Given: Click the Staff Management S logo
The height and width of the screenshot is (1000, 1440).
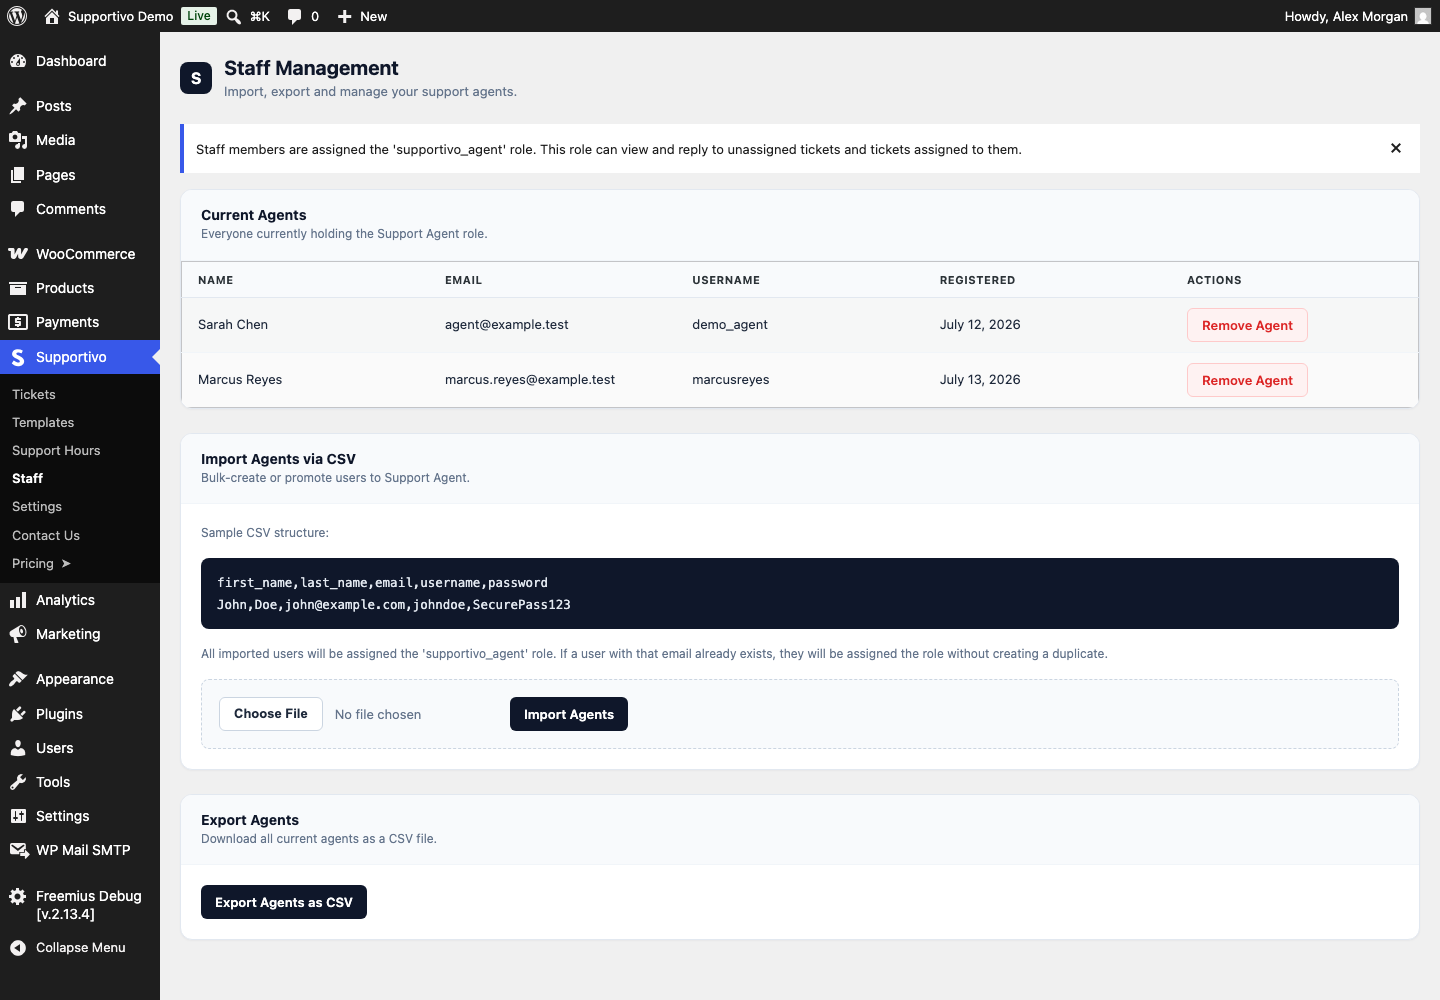Looking at the screenshot, I should point(196,78).
